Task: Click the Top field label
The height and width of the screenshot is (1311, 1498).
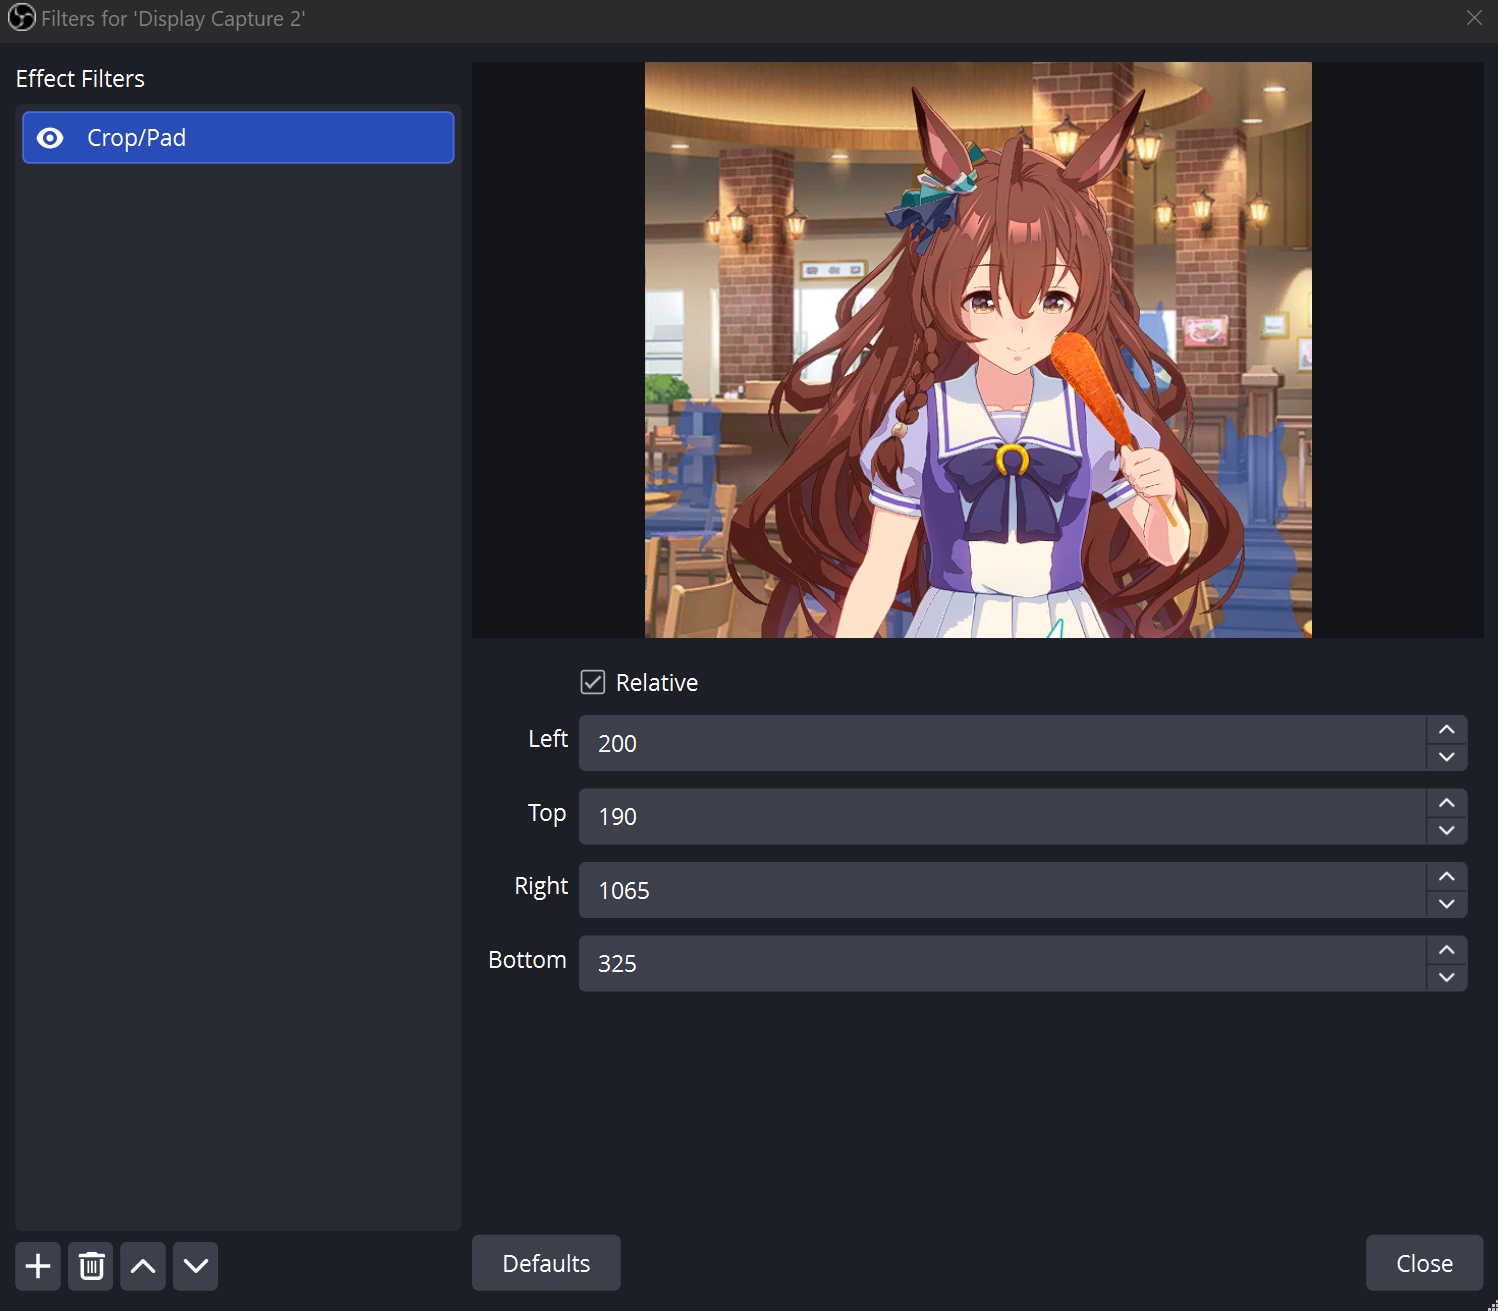Action: tap(547, 813)
